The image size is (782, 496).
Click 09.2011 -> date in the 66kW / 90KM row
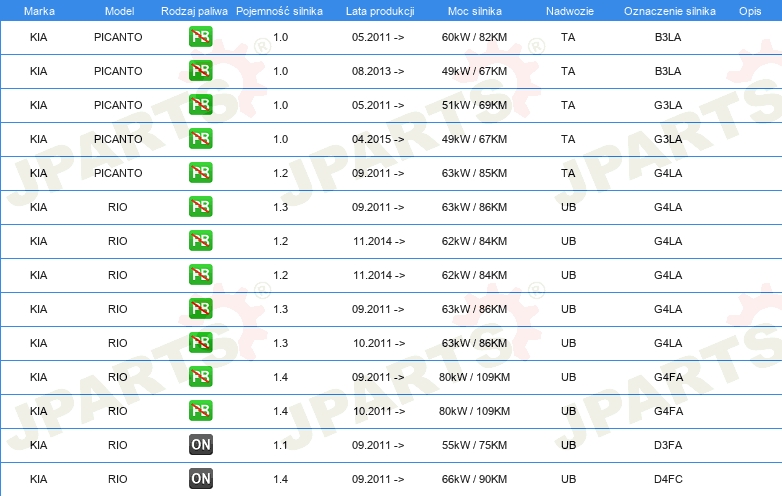click(378, 479)
